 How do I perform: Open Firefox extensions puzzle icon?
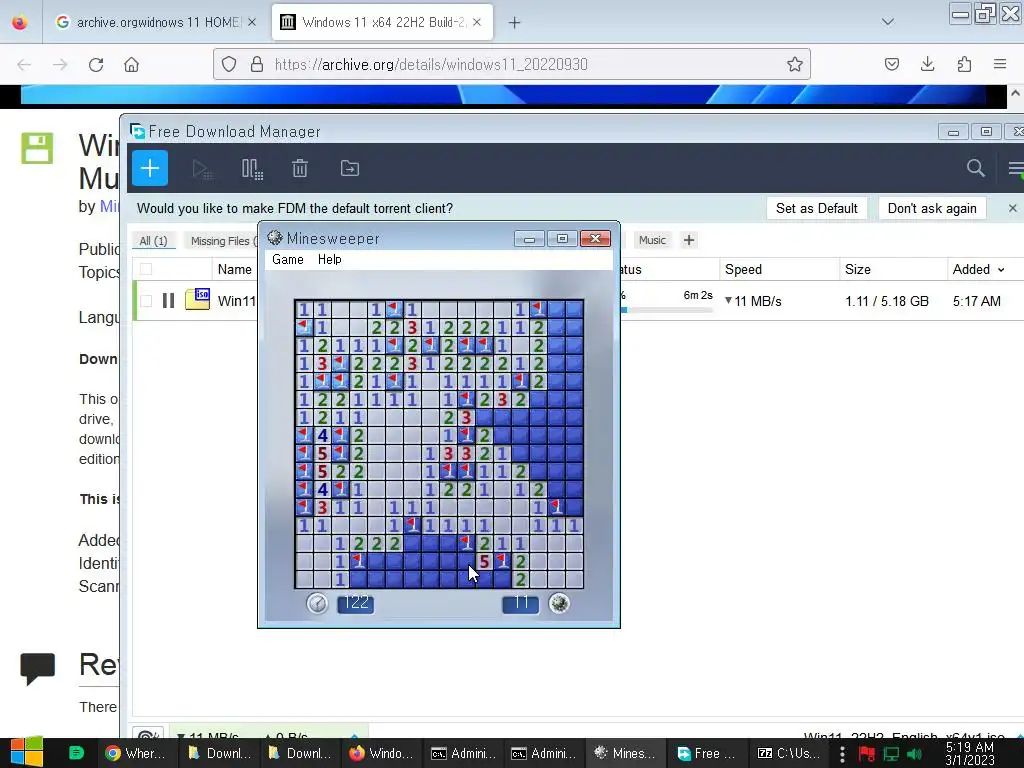click(964, 64)
